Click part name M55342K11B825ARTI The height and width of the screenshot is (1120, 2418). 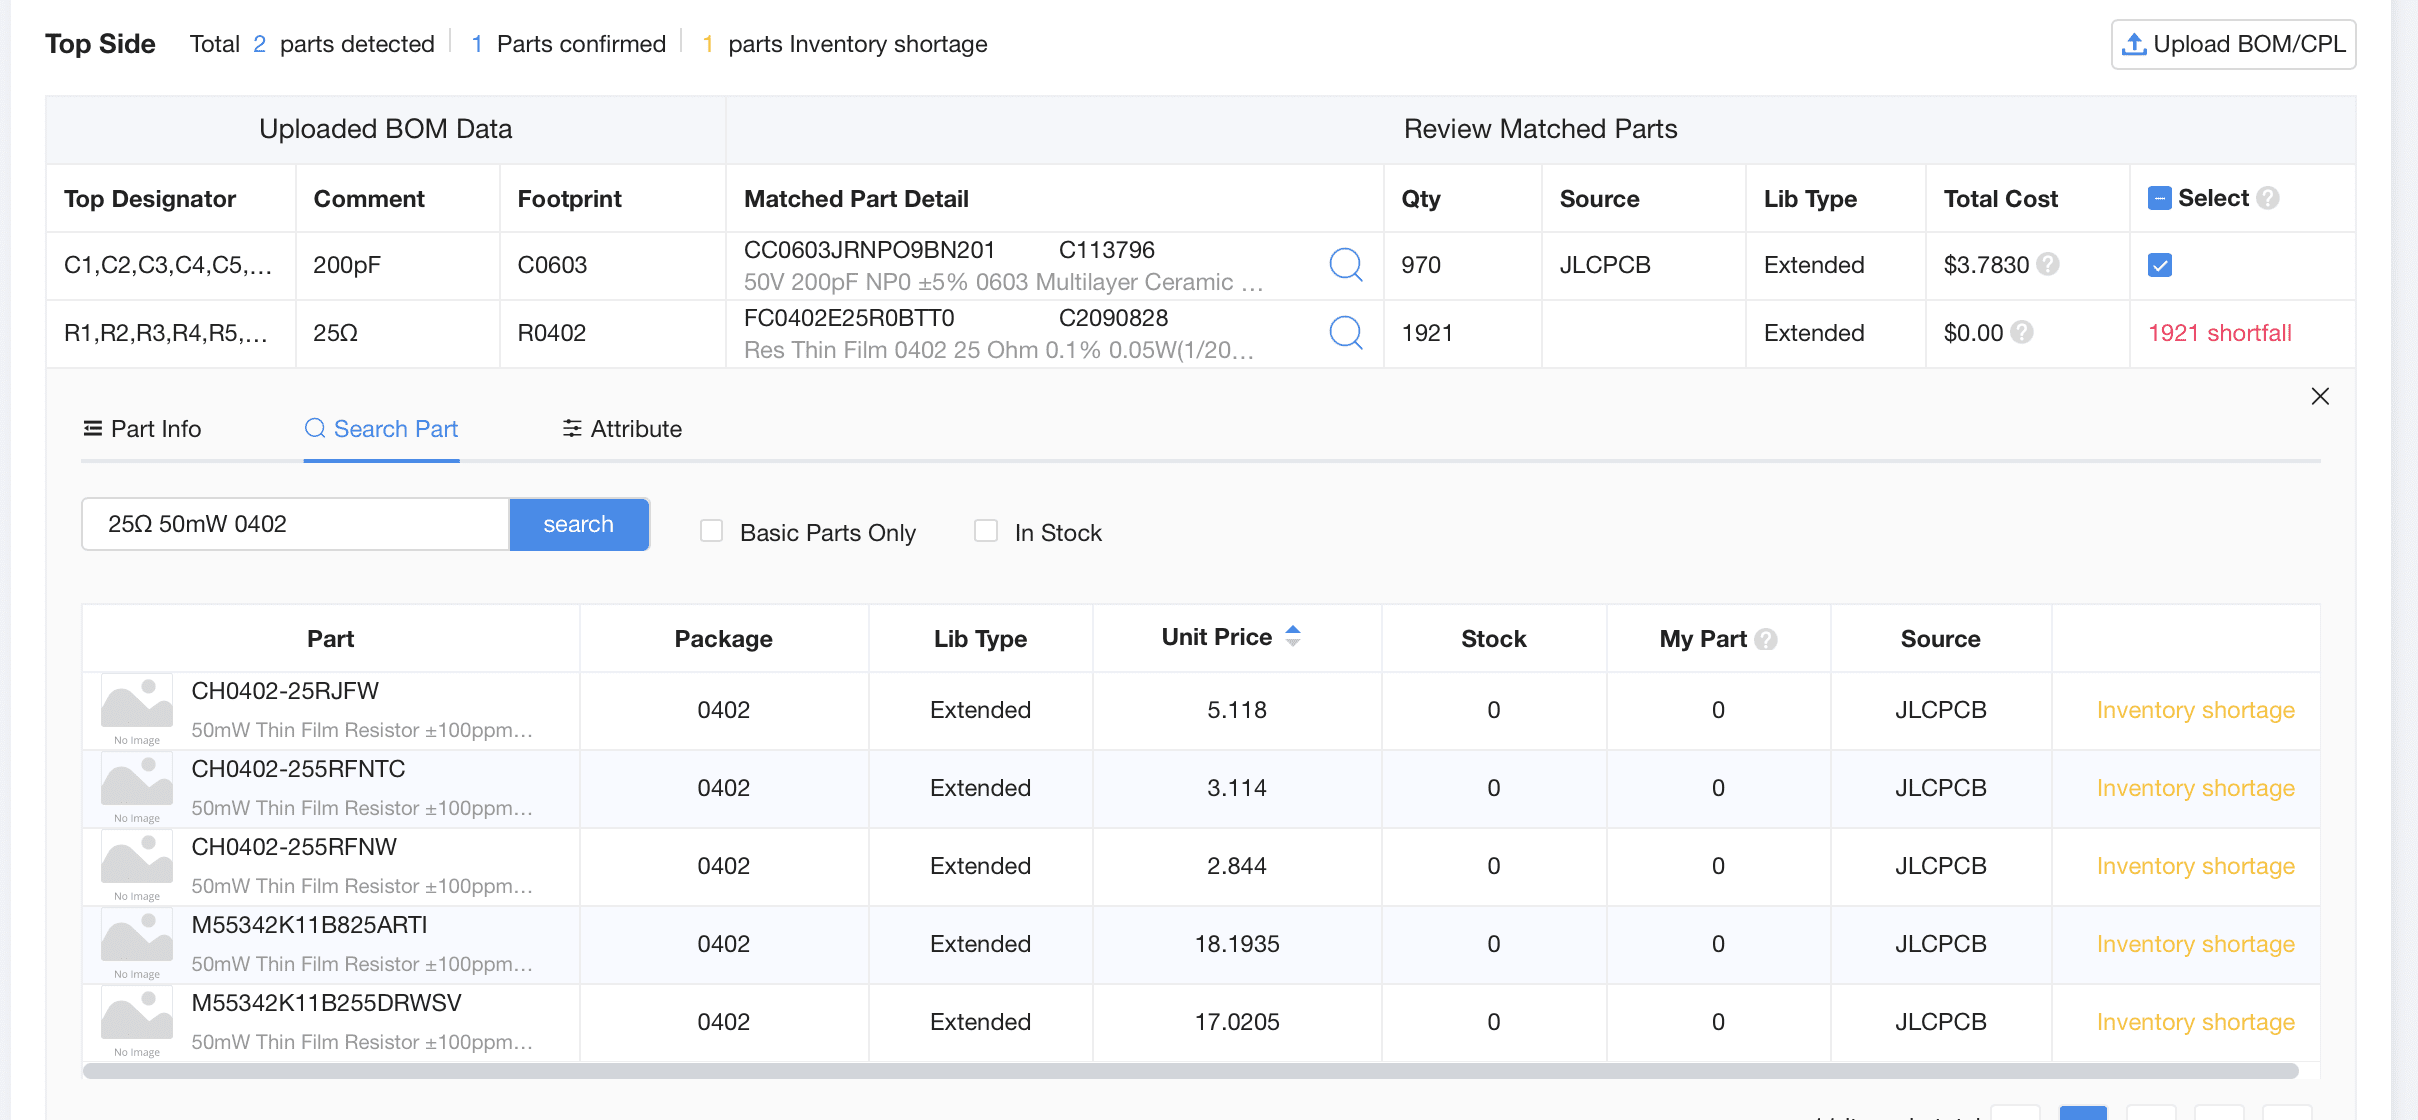coord(309,925)
